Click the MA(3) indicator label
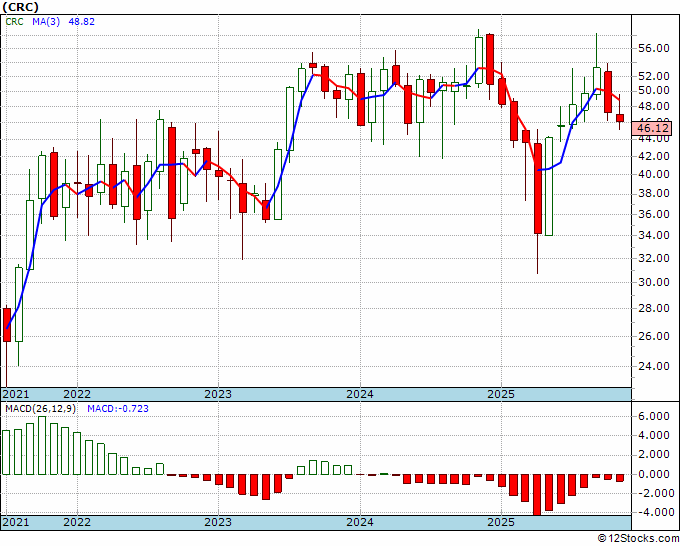The image size is (680, 546). tap(46, 21)
